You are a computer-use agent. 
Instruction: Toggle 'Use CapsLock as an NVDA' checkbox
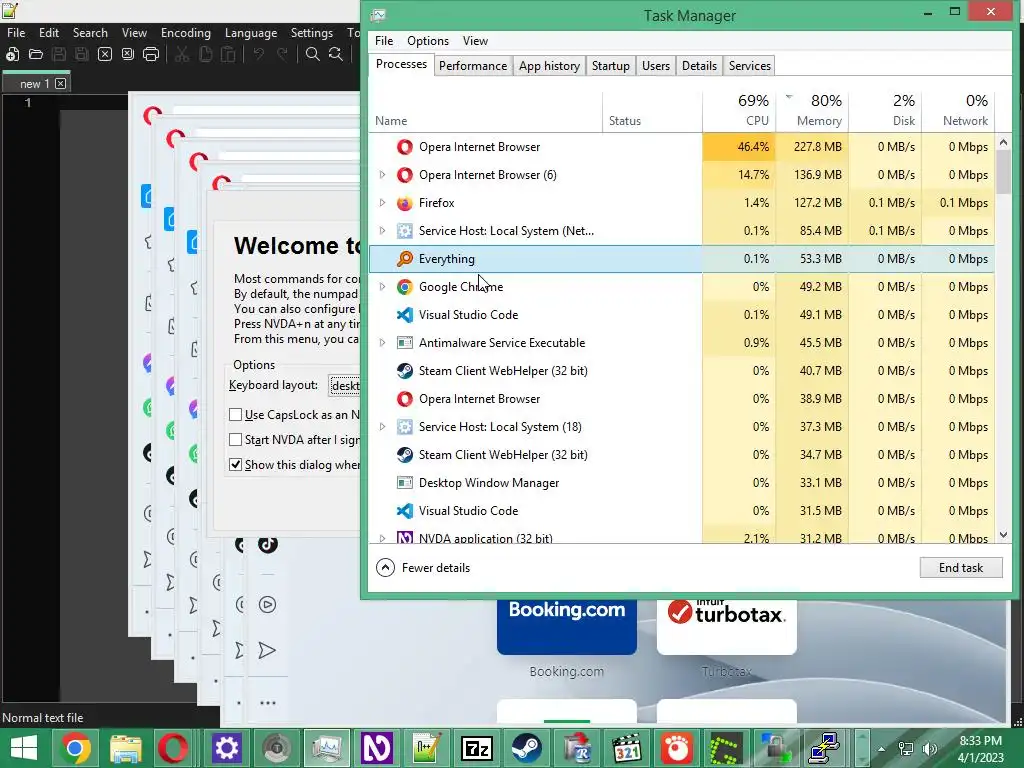tap(236, 415)
